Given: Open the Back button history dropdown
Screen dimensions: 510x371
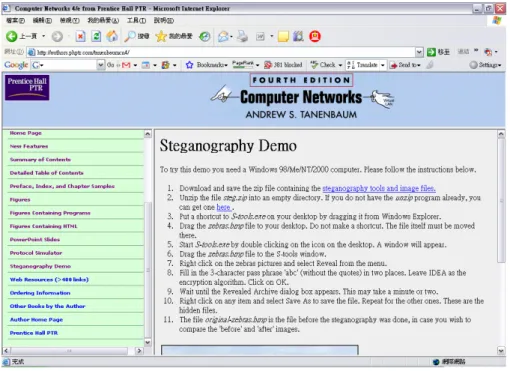Looking at the screenshot, I should tap(44, 36).
